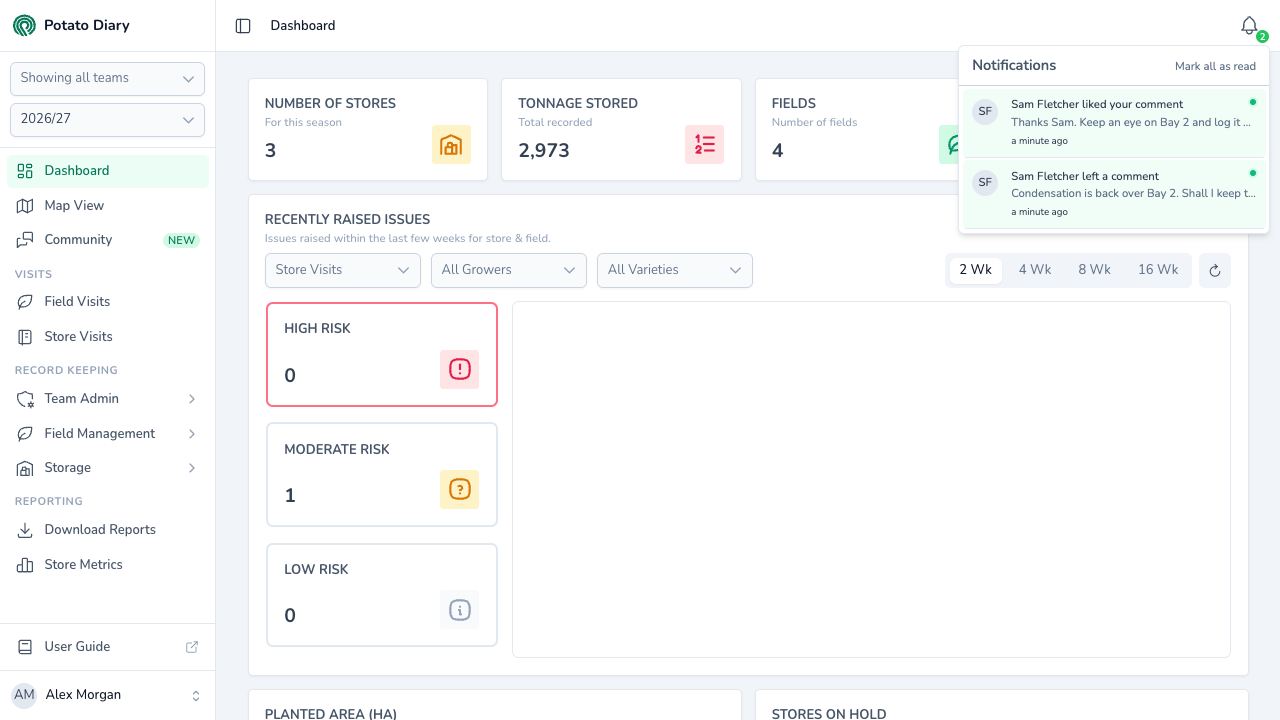The image size is (1280, 720).
Task: Open the Store Visits filter dropdown
Action: pos(342,270)
